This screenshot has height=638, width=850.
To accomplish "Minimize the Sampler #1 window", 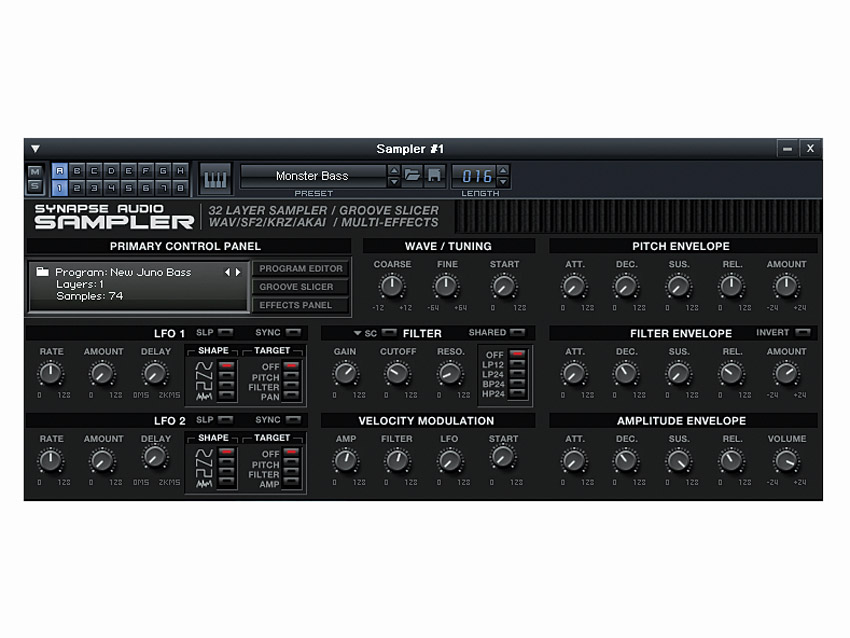I will pyautogui.click(x=788, y=149).
